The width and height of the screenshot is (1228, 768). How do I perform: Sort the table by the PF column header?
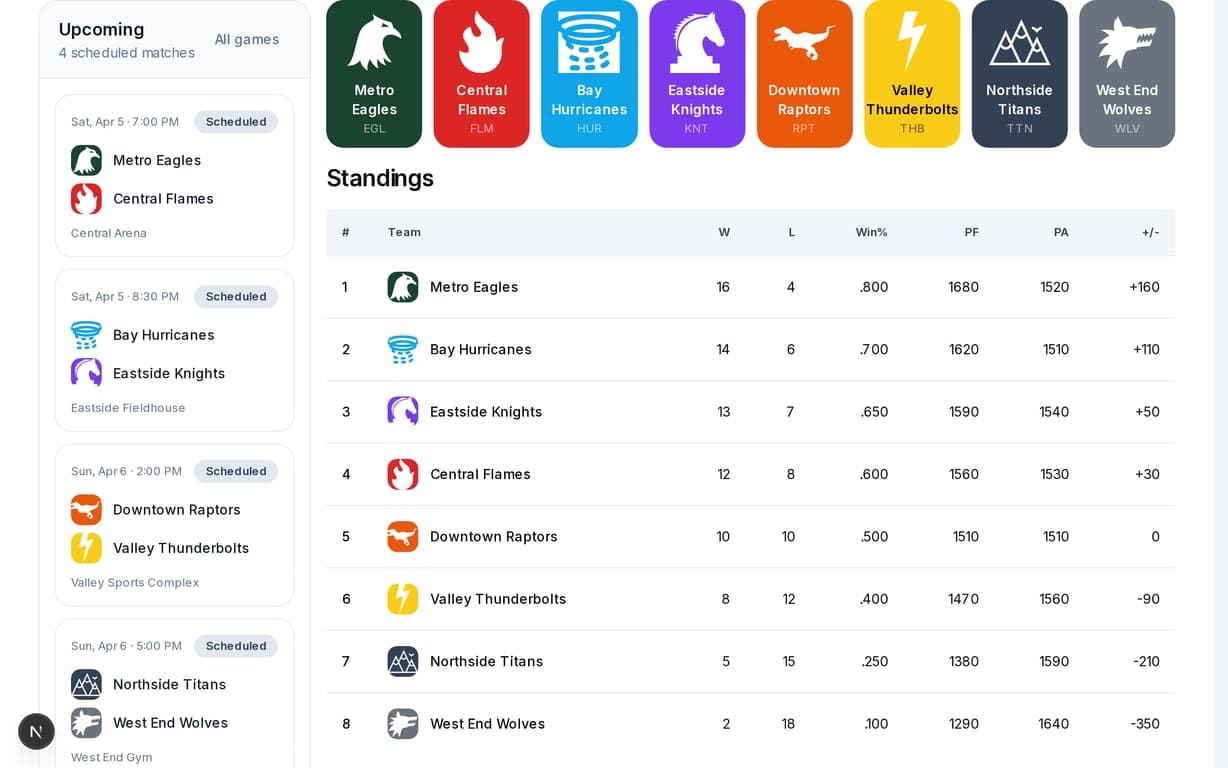pyautogui.click(x=971, y=232)
